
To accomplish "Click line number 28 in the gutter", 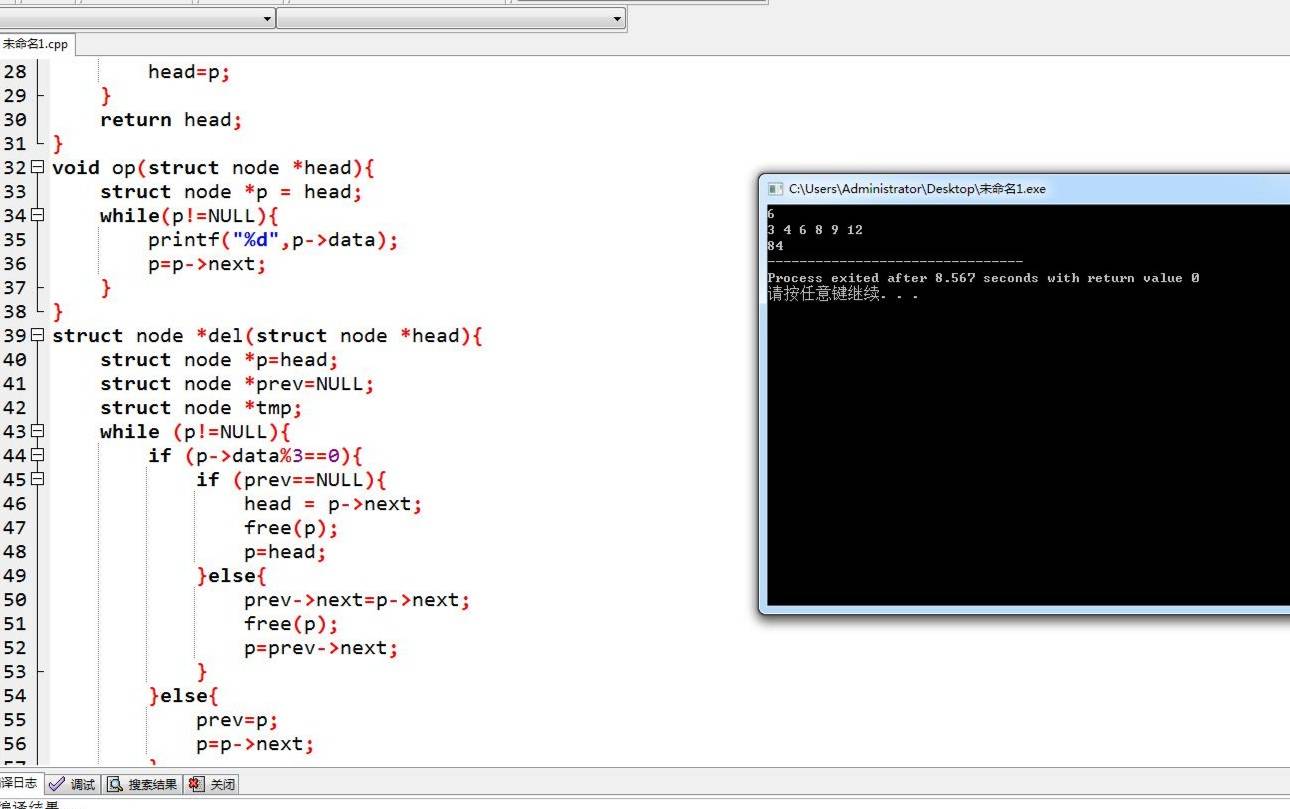I will 15,71.
